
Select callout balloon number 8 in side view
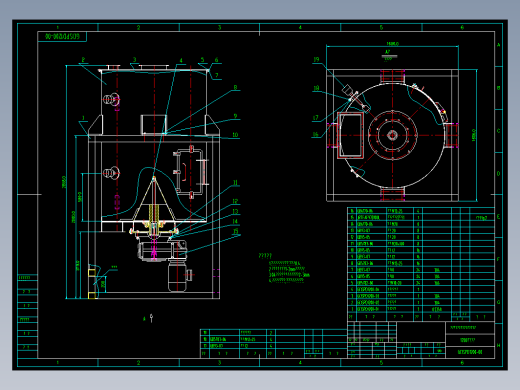235,88
